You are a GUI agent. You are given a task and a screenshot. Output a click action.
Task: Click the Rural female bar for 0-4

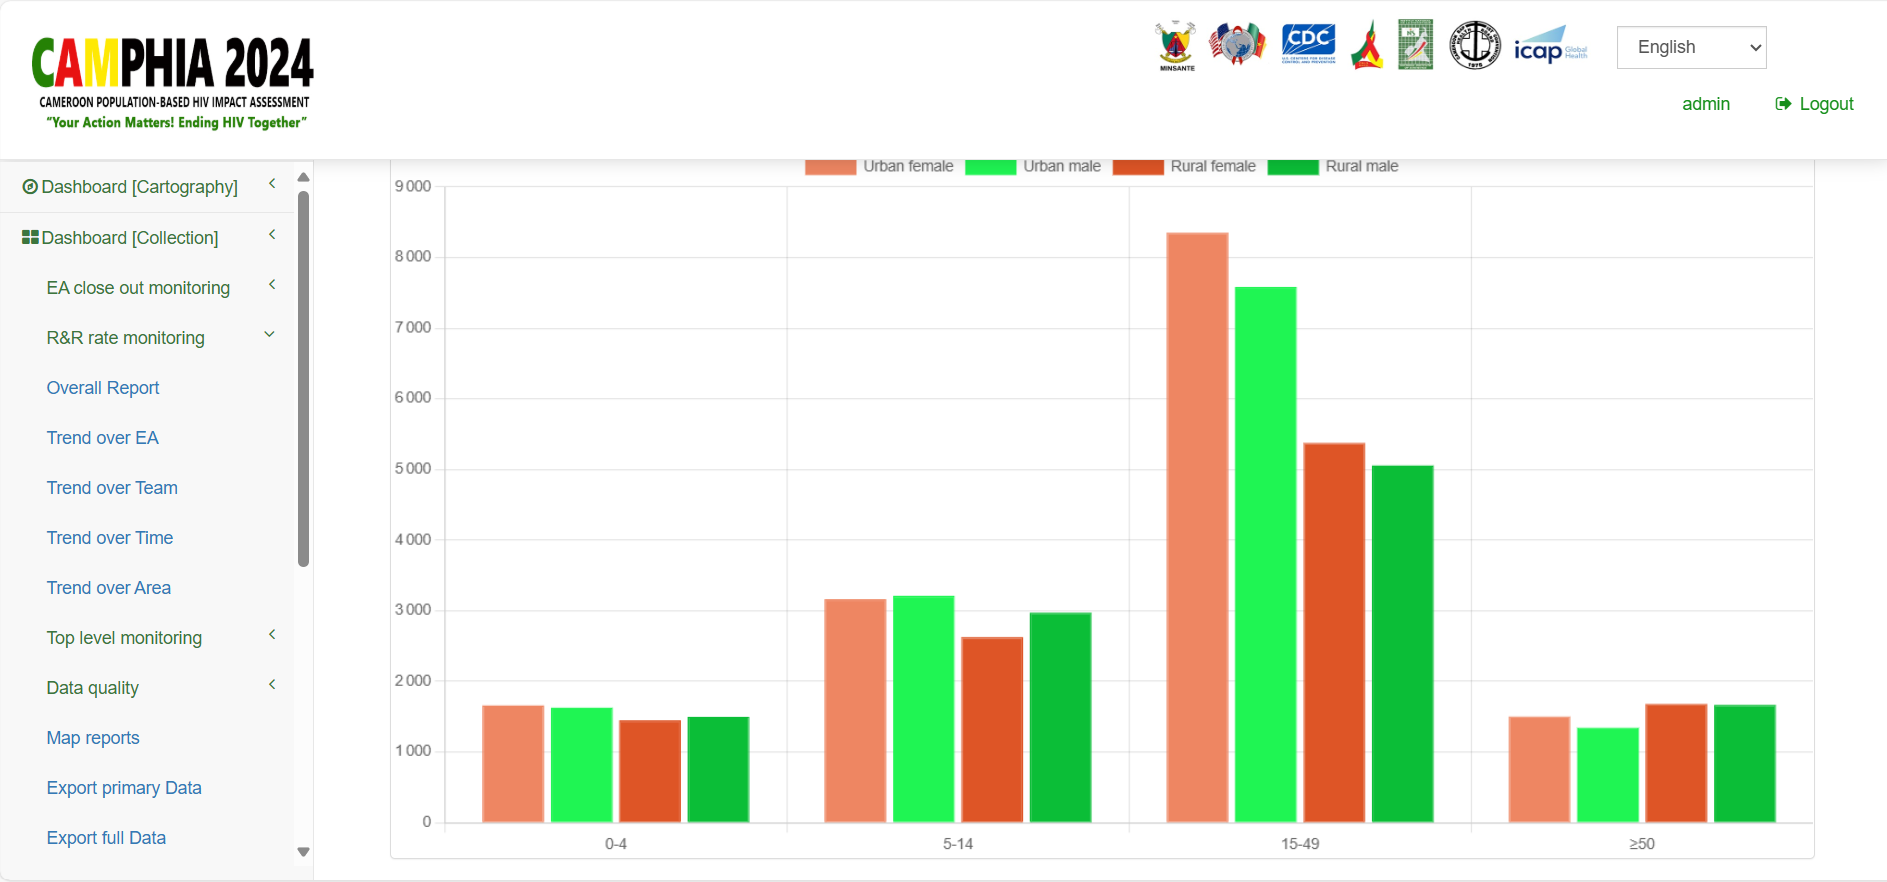[x=650, y=771]
